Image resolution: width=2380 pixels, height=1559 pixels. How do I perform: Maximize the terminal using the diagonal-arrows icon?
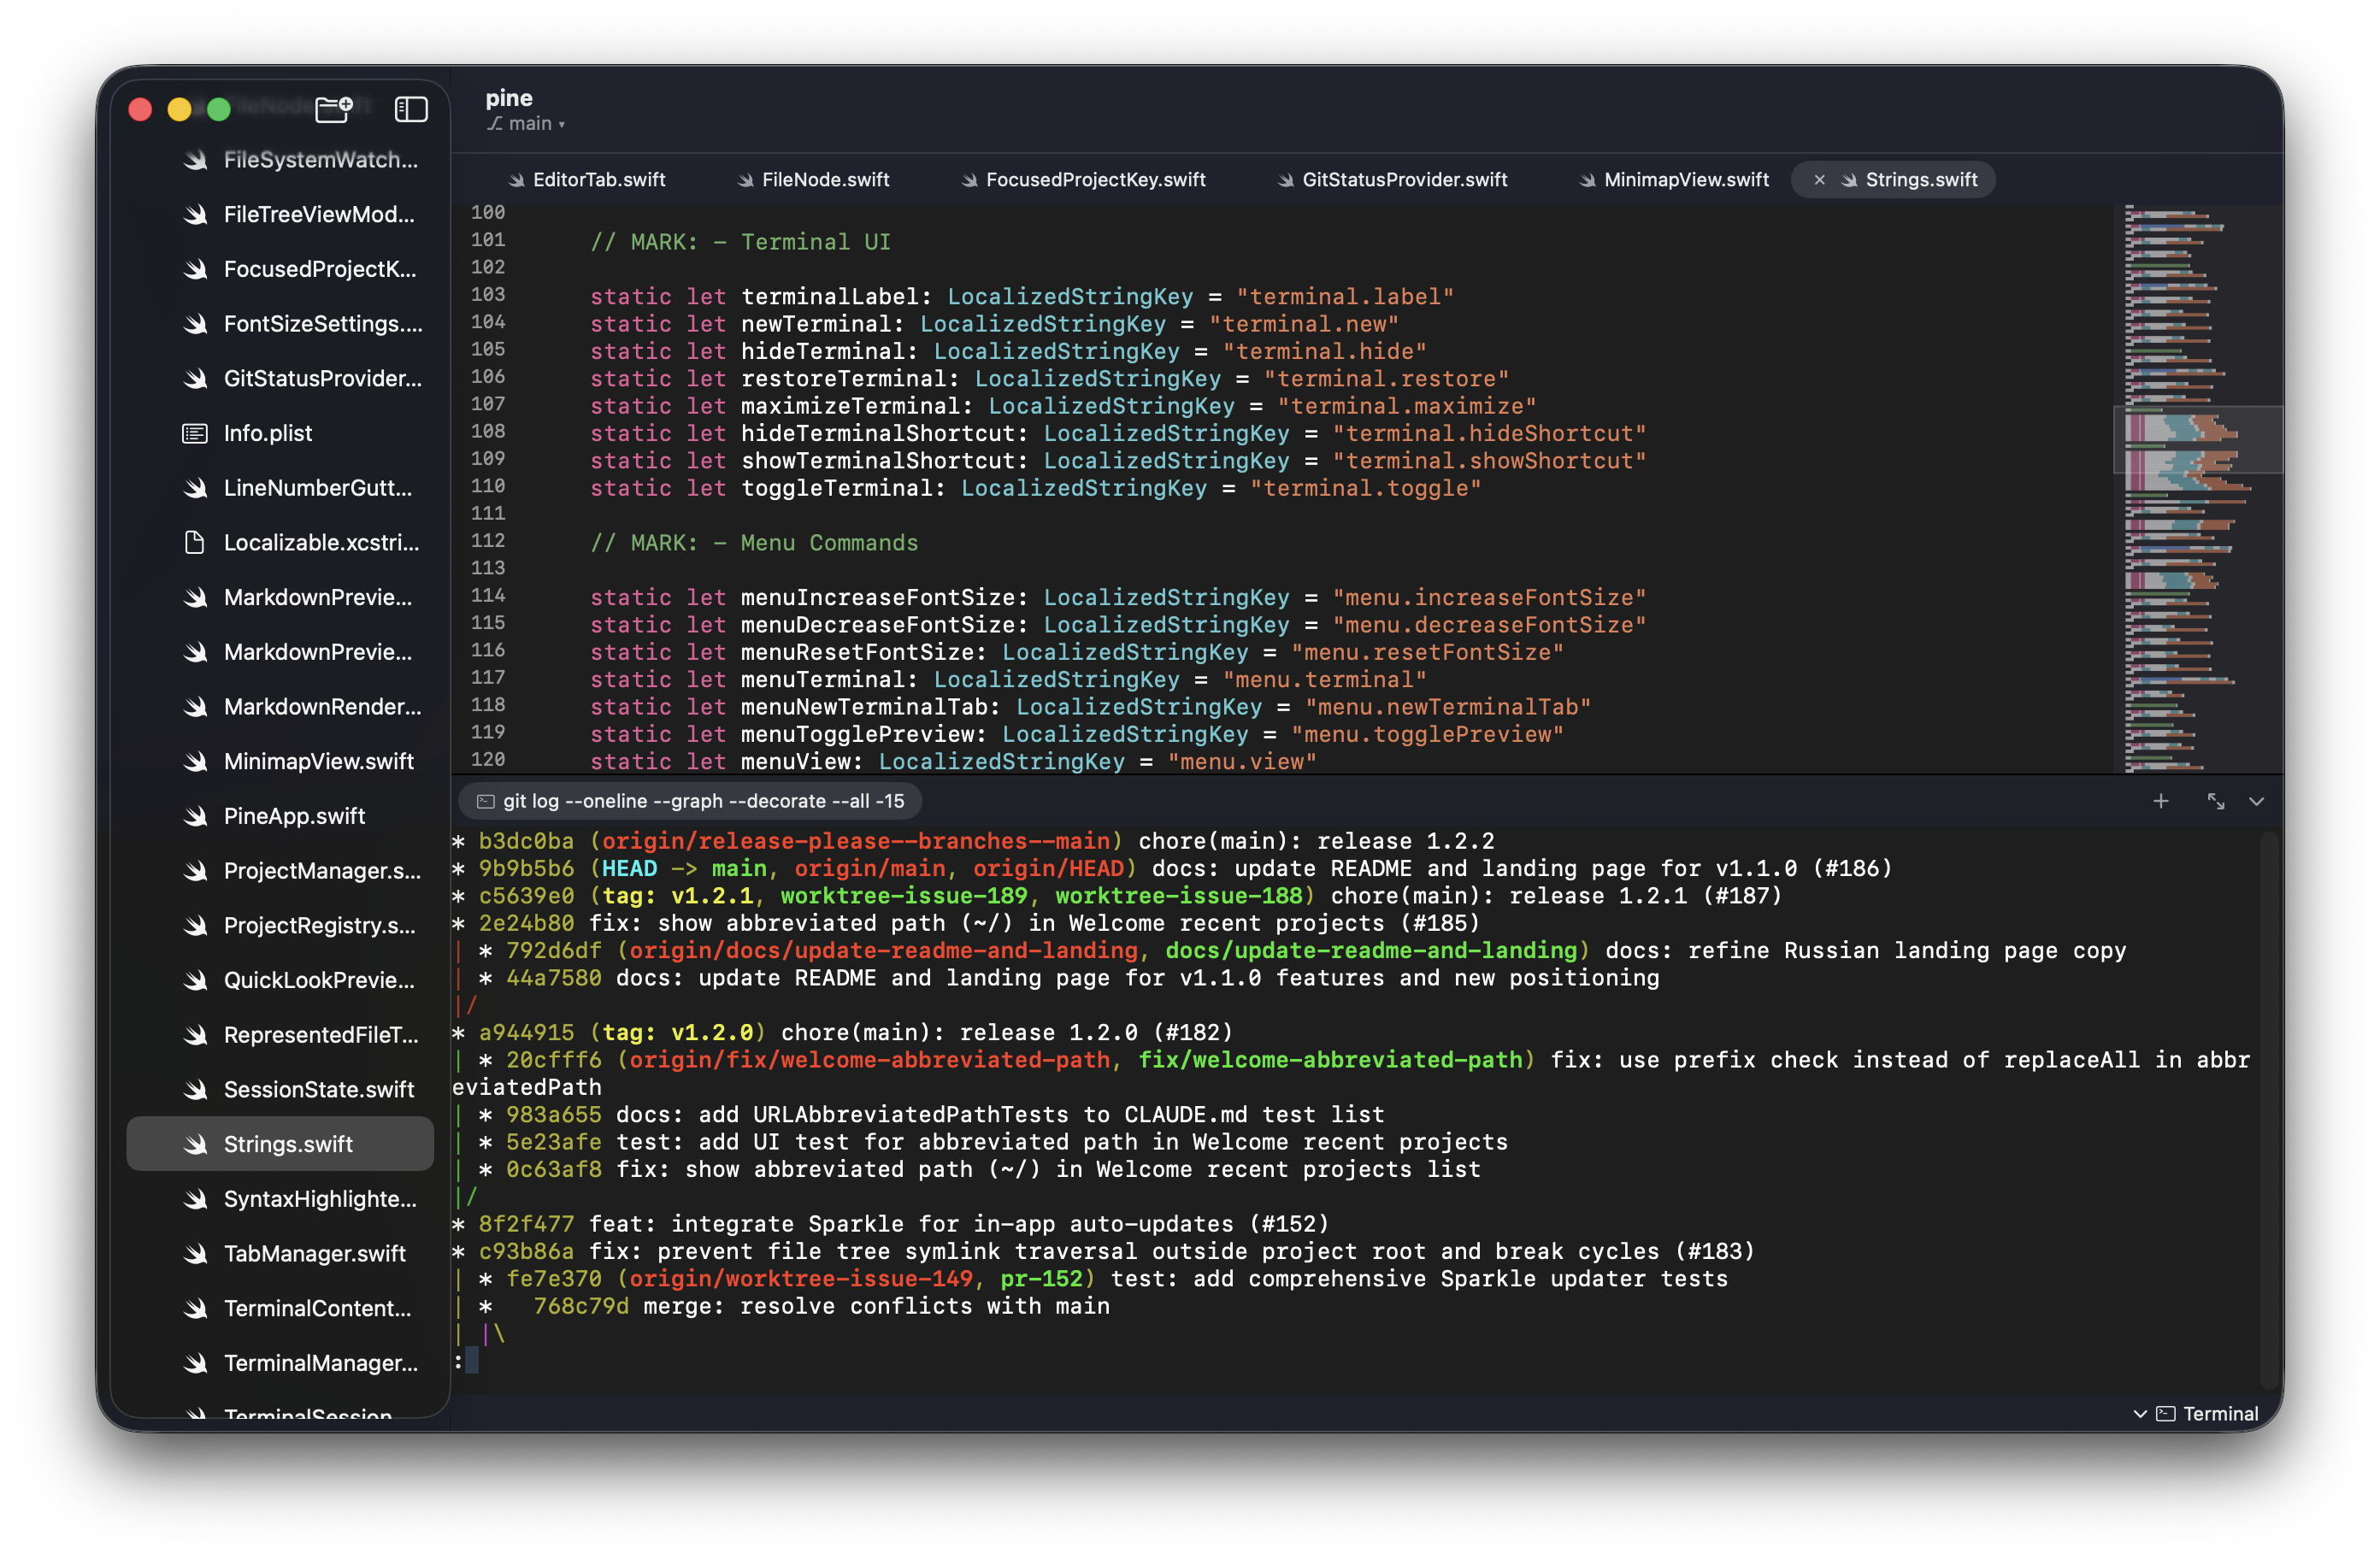2216,801
